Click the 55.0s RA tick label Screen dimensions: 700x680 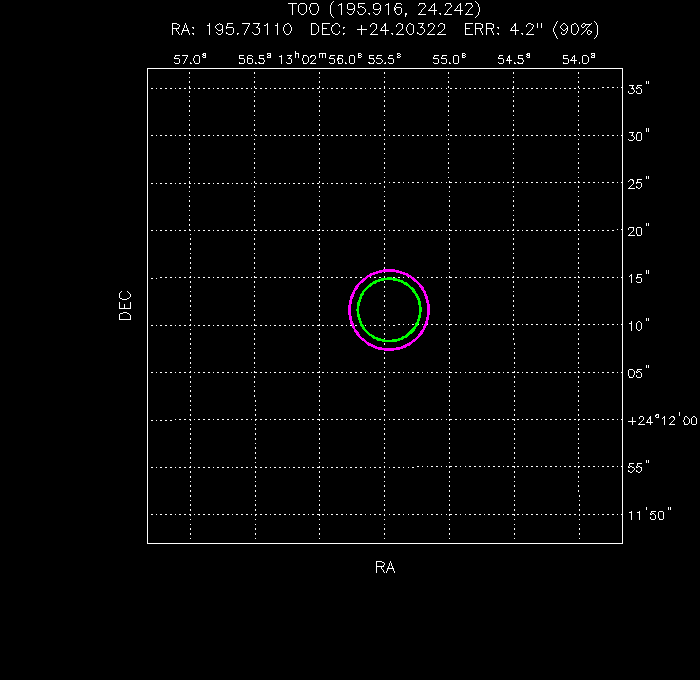(449, 59)
